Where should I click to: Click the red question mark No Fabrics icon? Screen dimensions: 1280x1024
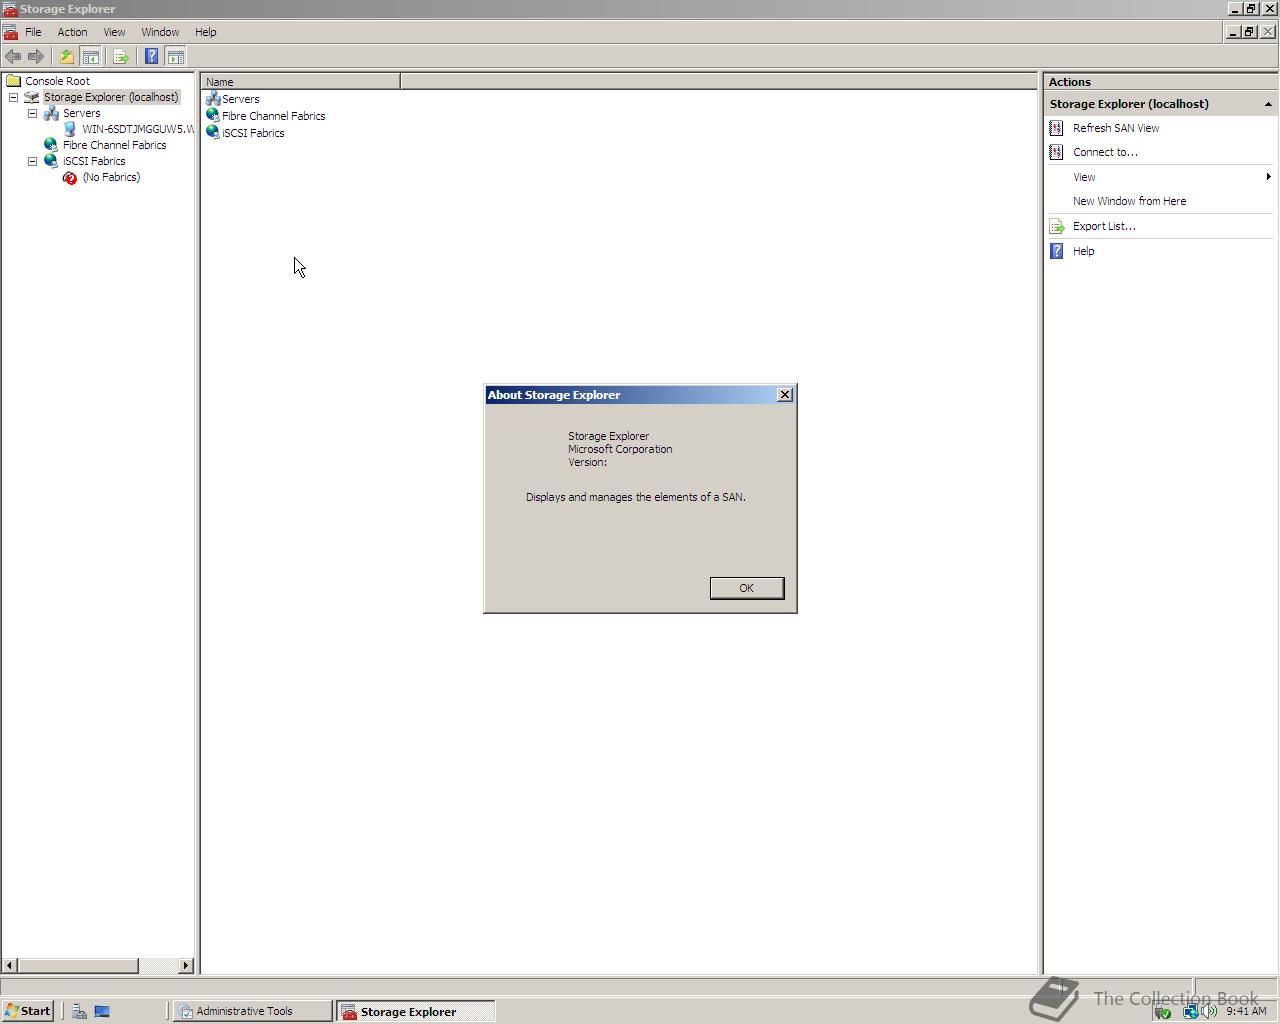pos(70,178)
